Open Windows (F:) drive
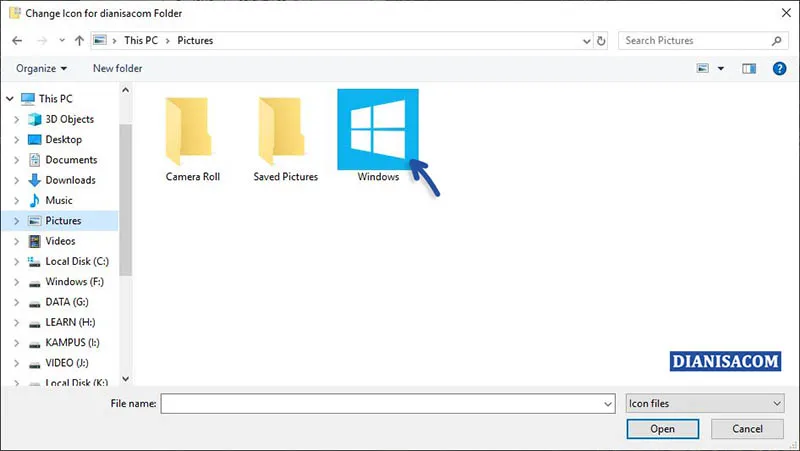The width and height of the screenshot is (800, 451). pos(74,282)
